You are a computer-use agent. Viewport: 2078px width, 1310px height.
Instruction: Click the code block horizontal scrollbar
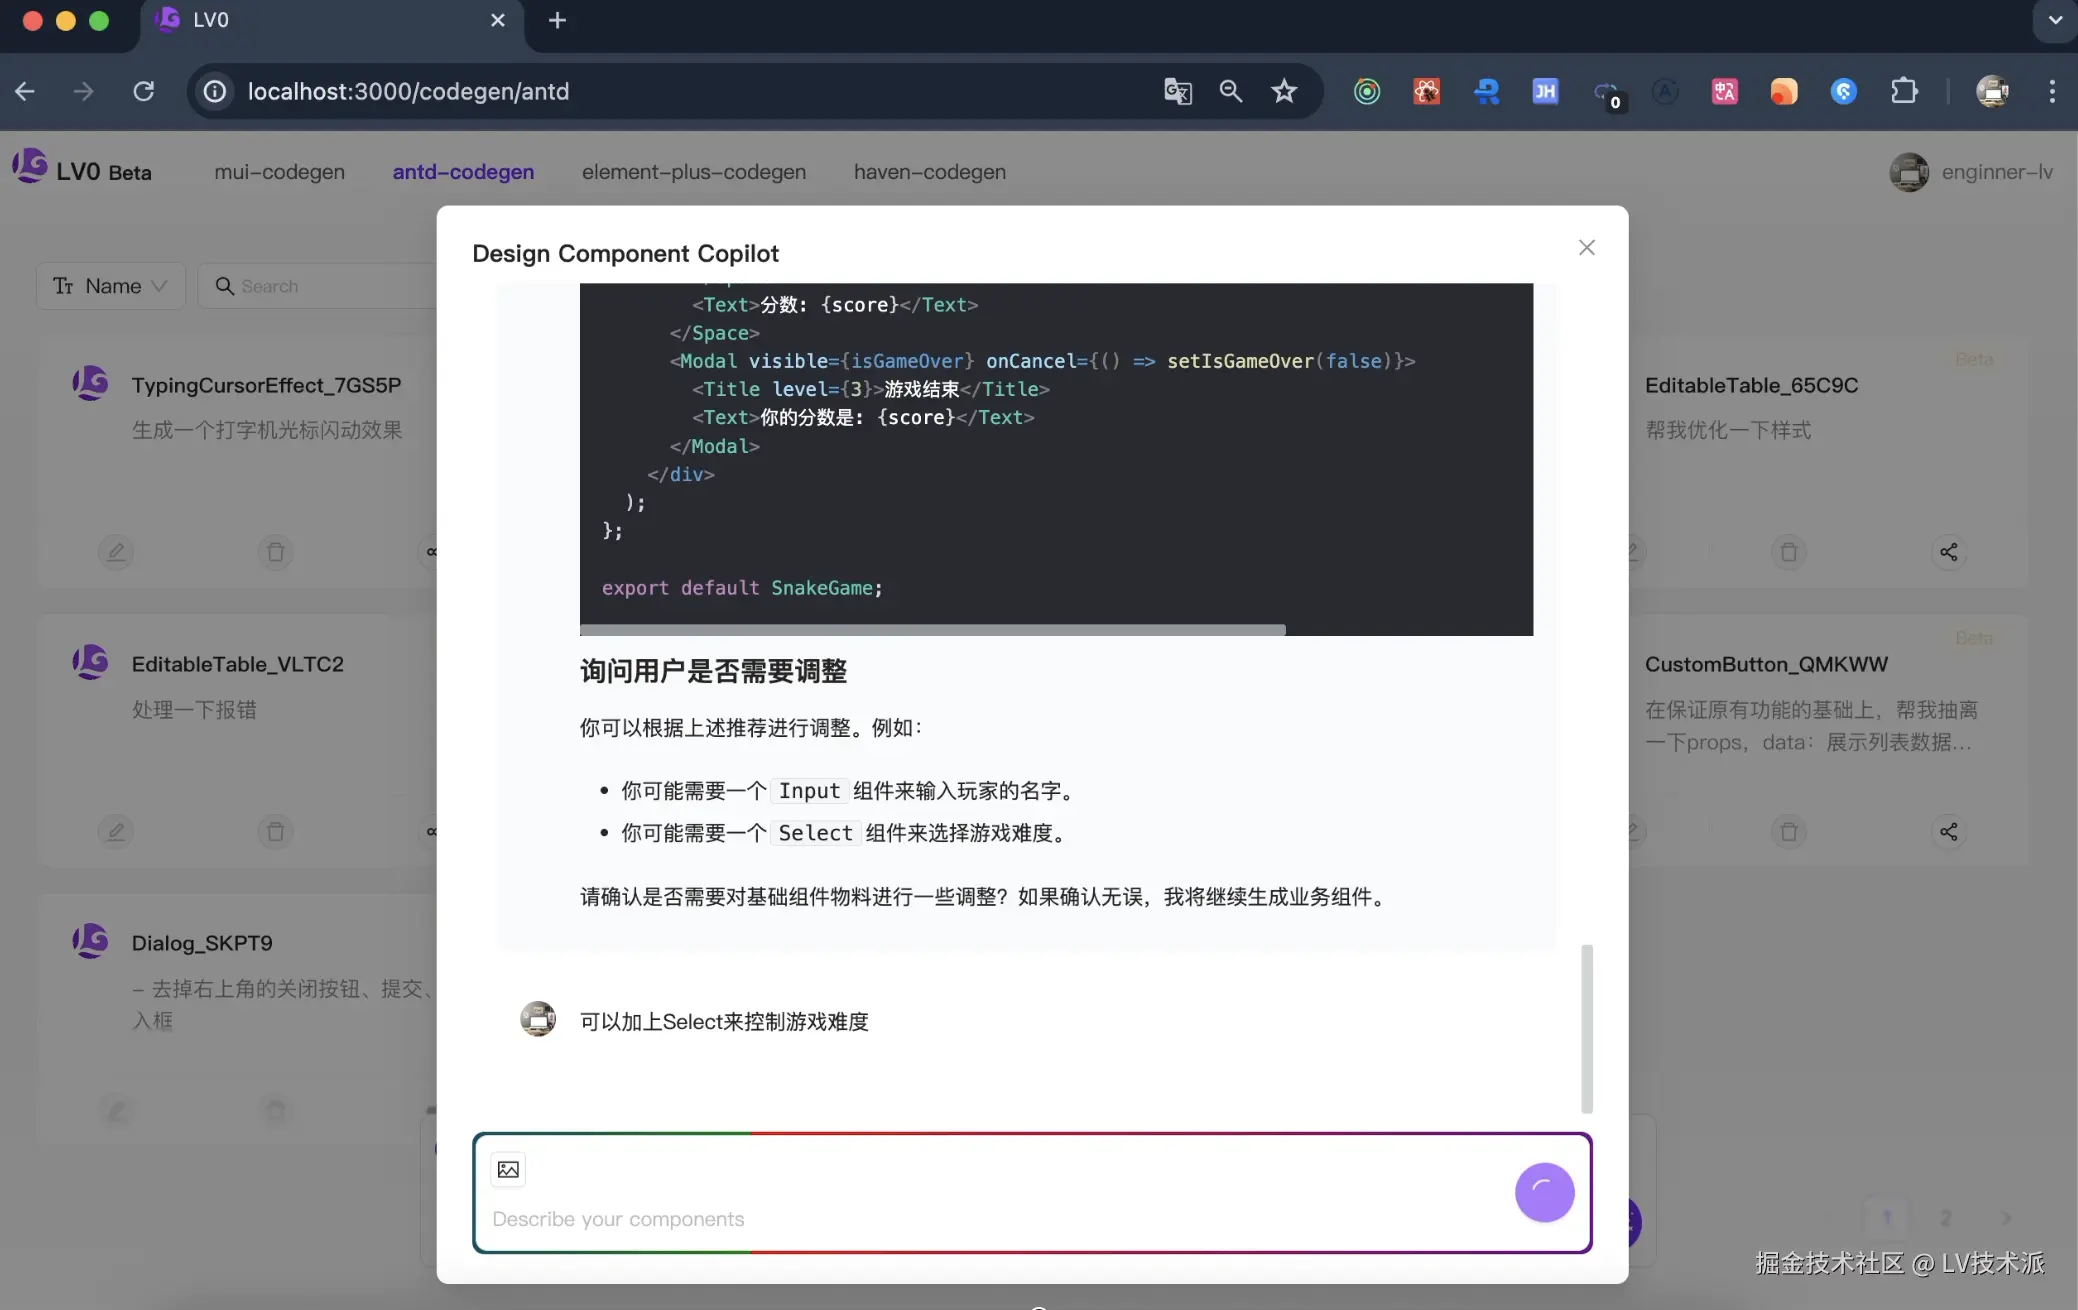pyautogui.click(x=932, y=630)
